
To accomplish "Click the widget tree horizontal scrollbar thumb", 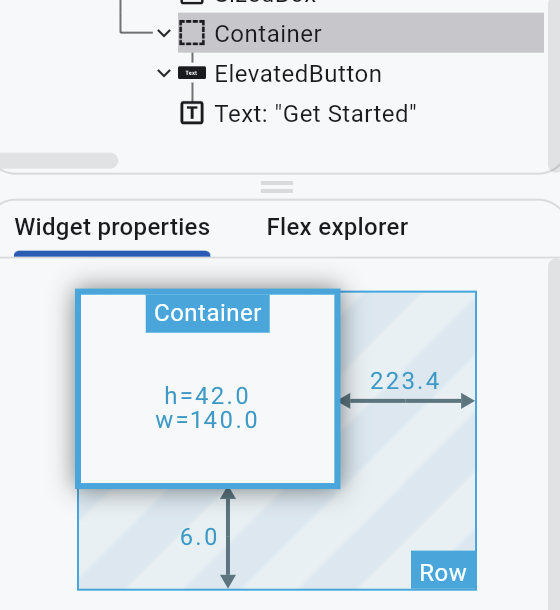I will pos(58,160).
